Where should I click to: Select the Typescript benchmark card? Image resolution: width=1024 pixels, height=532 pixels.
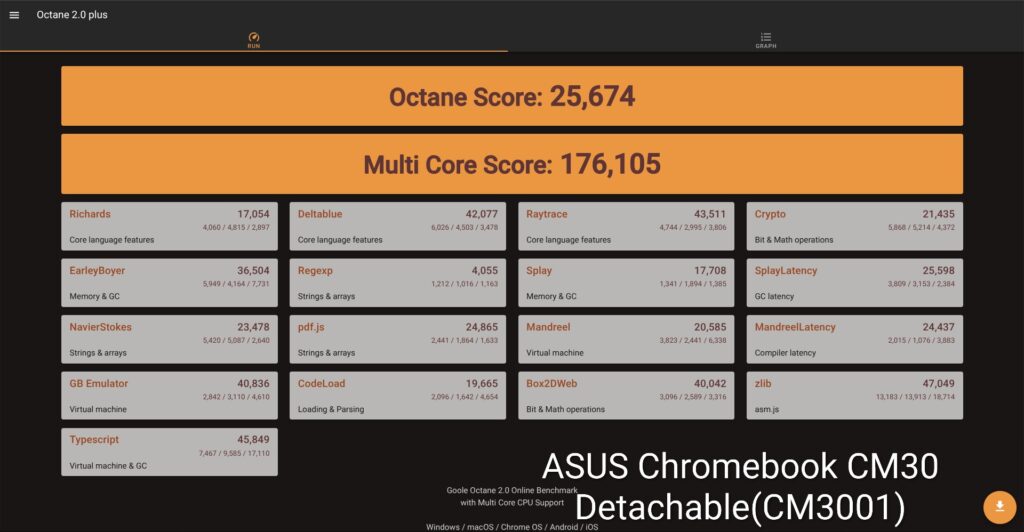pos(169,452)
